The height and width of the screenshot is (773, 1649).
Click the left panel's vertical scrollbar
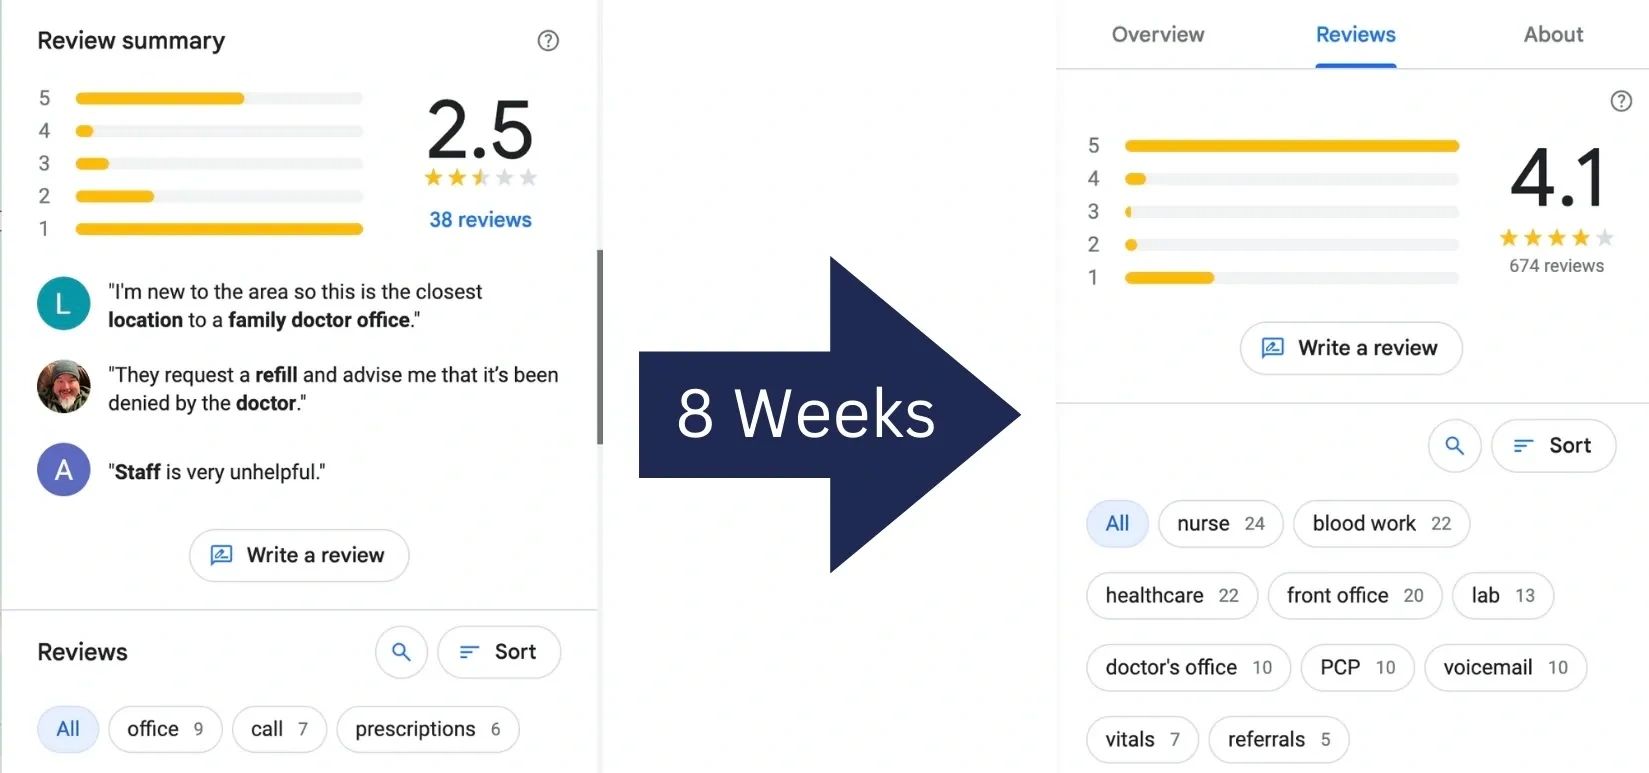[x=600, y=346]
